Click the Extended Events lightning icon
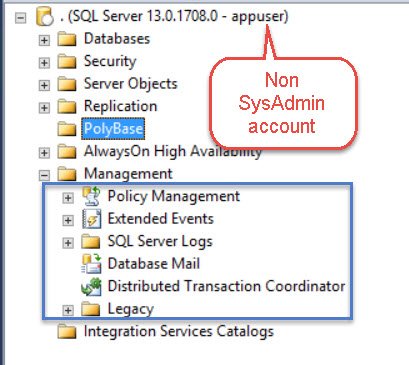The height and width of the screenshot is (365, 409). pos(91,219)
